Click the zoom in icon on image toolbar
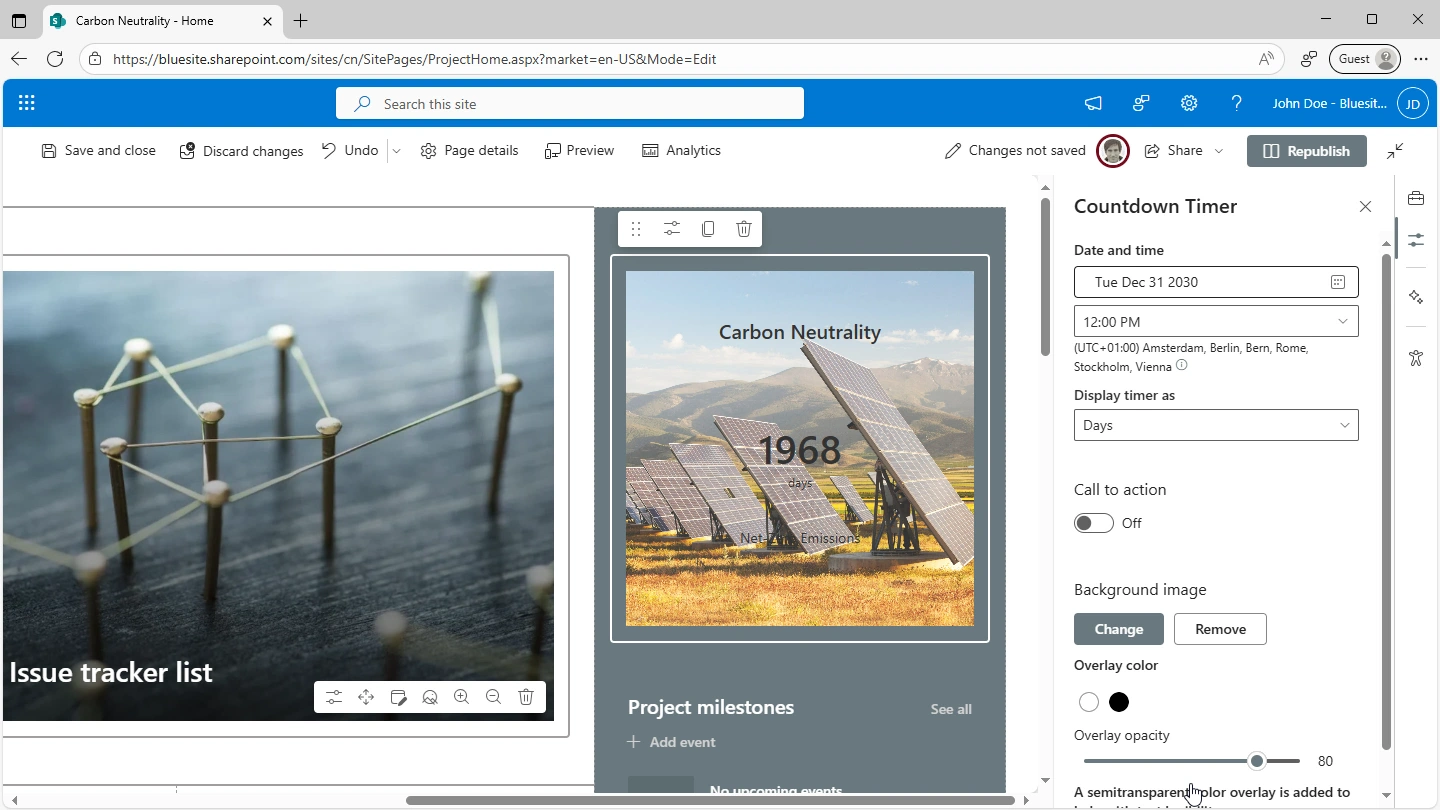 (x=461, y=697)
